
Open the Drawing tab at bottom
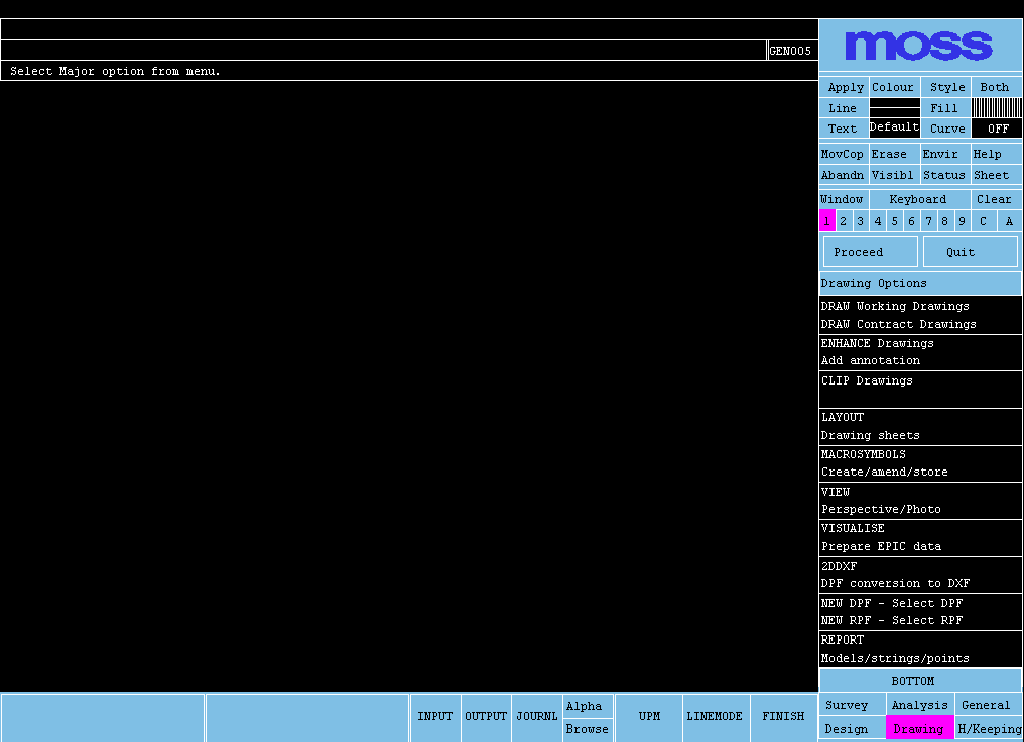pos(918,729)
